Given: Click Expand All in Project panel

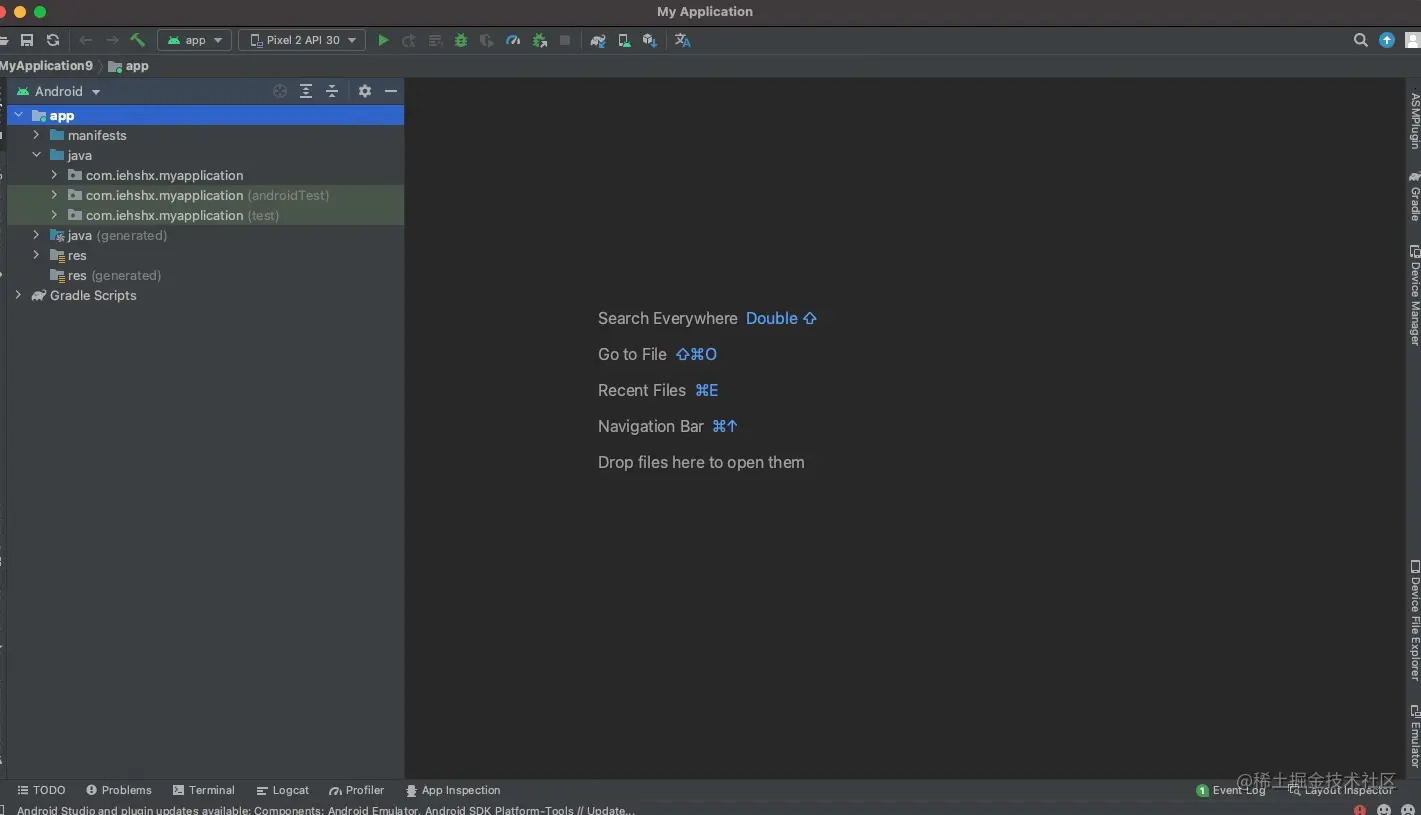Looking at the screenshot, I should 306,91.
